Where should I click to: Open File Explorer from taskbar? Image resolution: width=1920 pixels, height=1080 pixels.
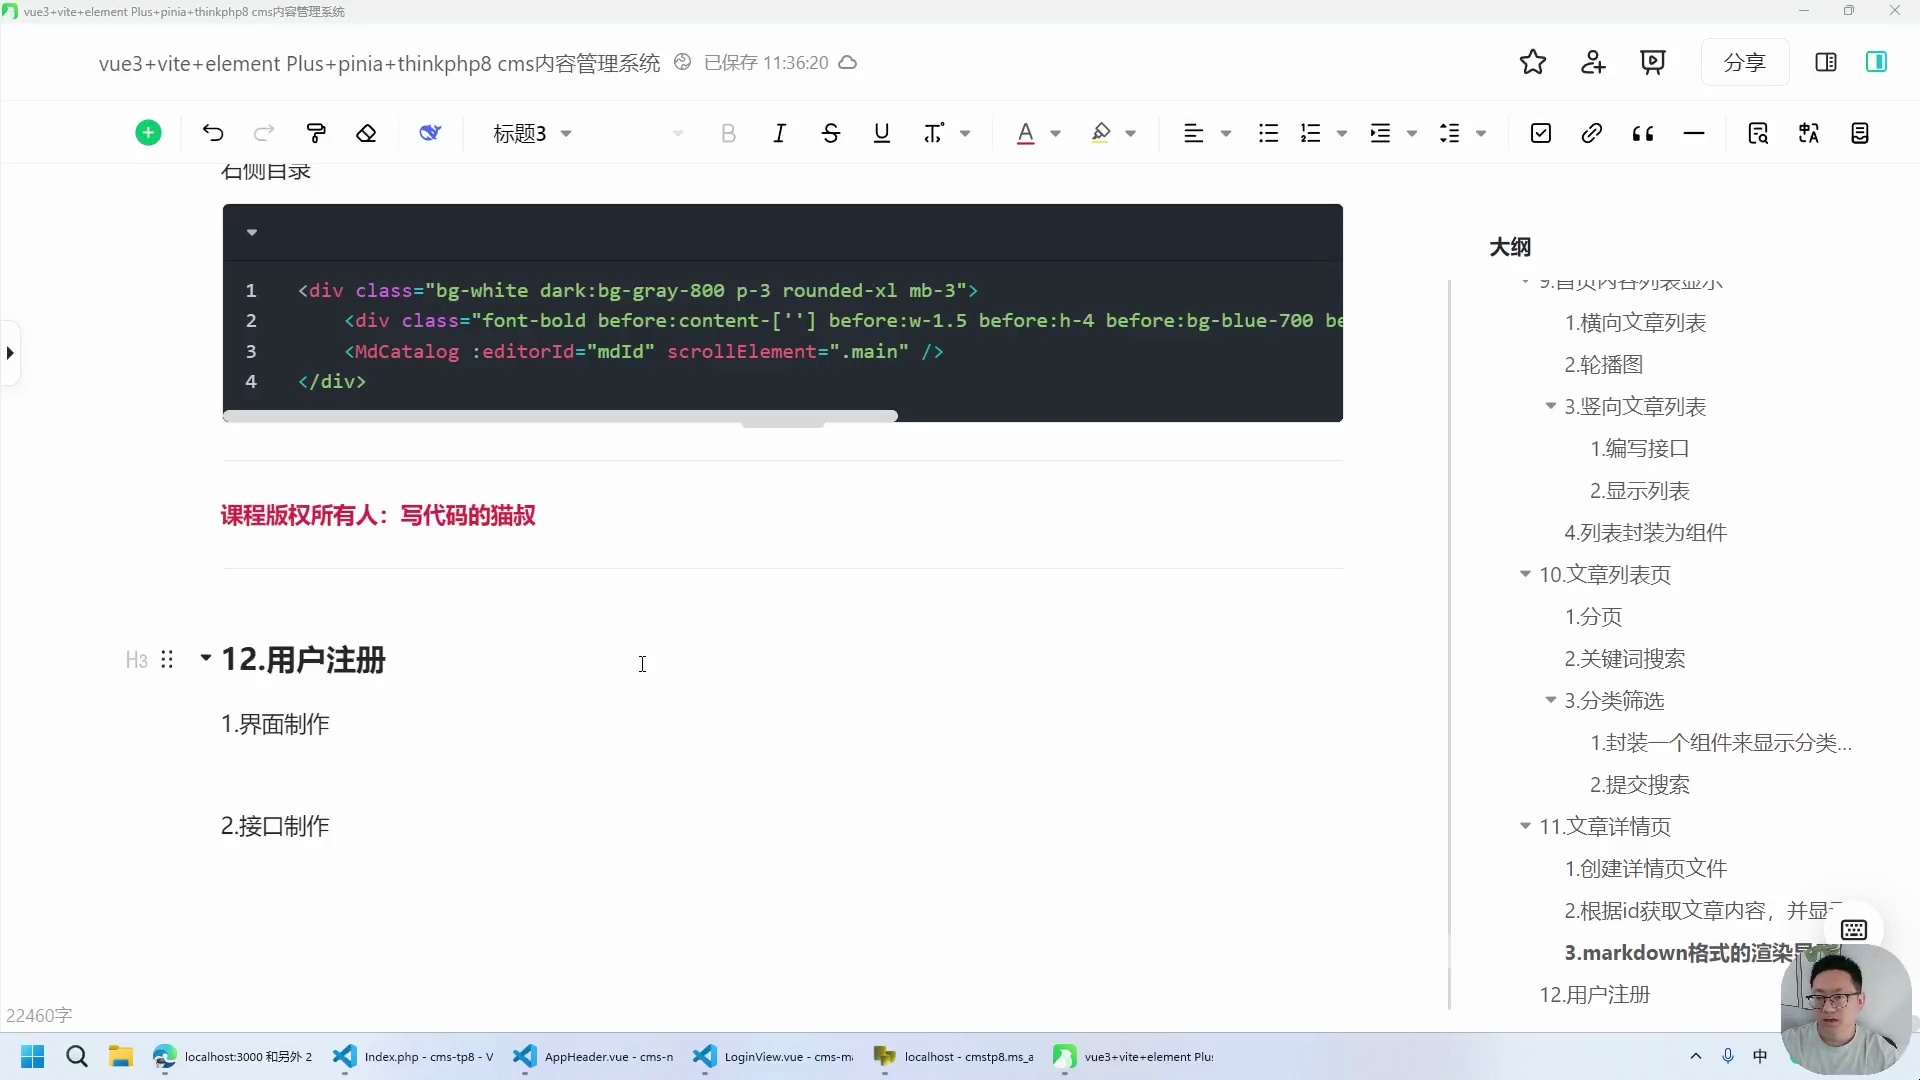pos(121,1057)
